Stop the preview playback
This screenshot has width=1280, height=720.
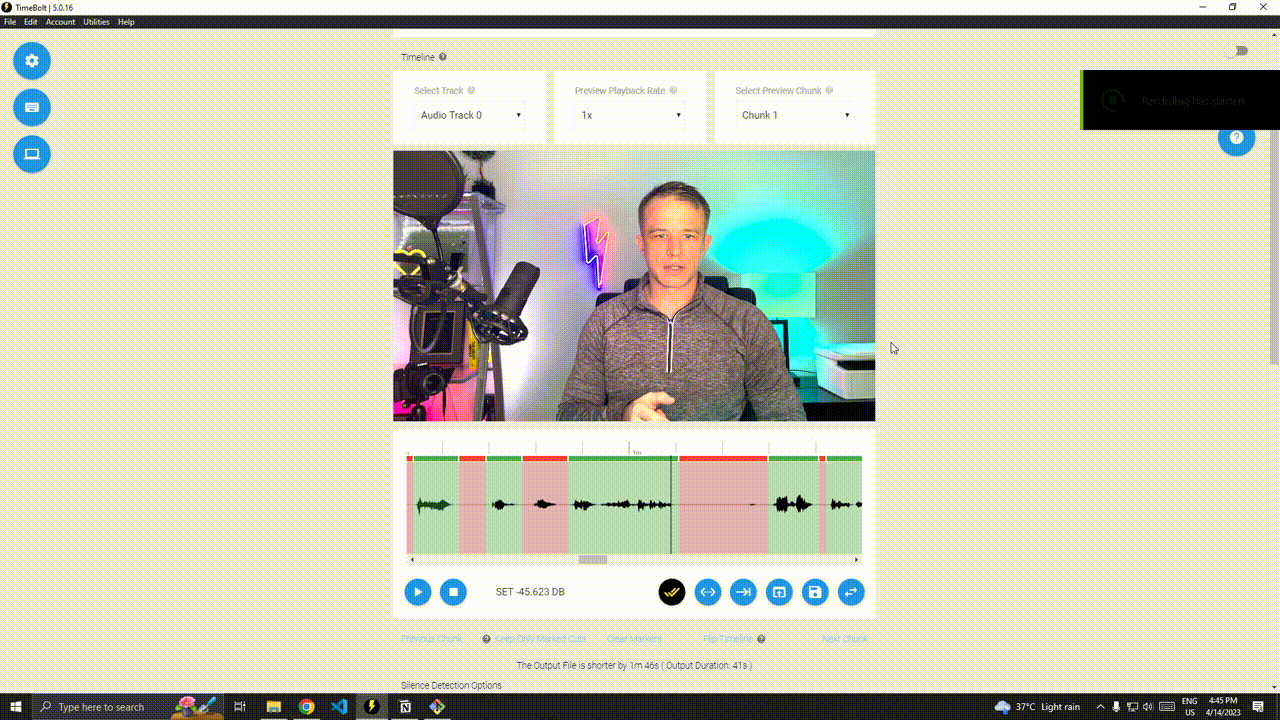point(453,592)
